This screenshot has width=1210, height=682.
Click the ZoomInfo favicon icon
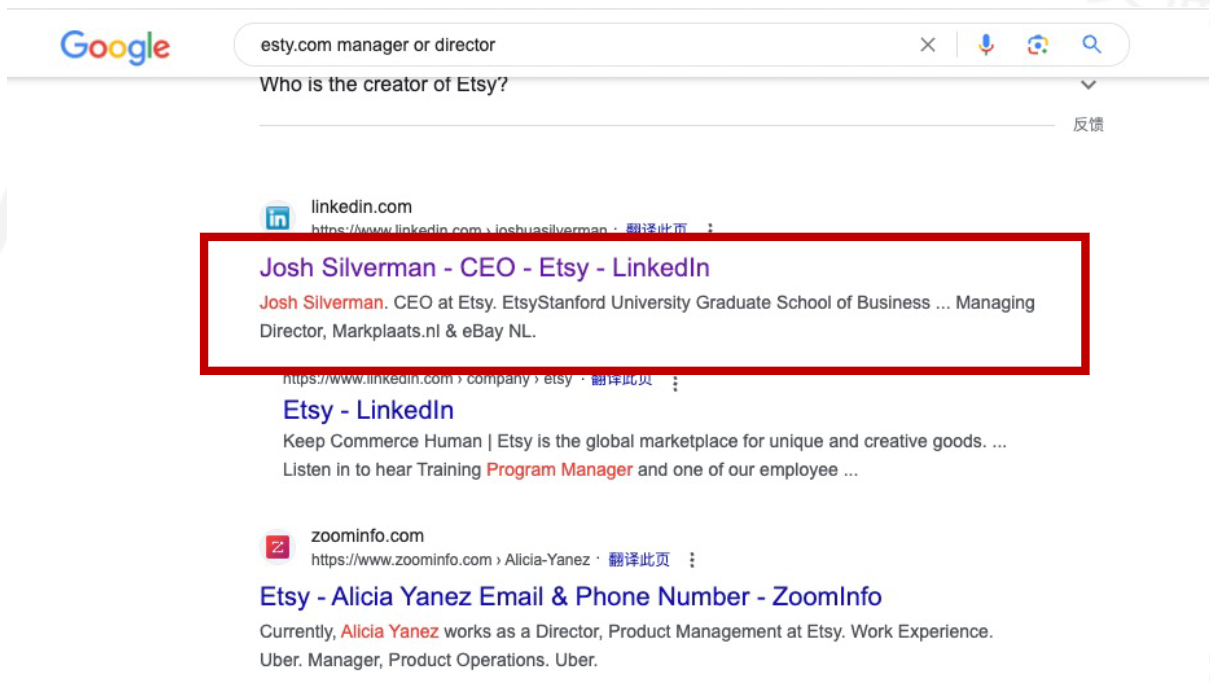coord(278,547)
